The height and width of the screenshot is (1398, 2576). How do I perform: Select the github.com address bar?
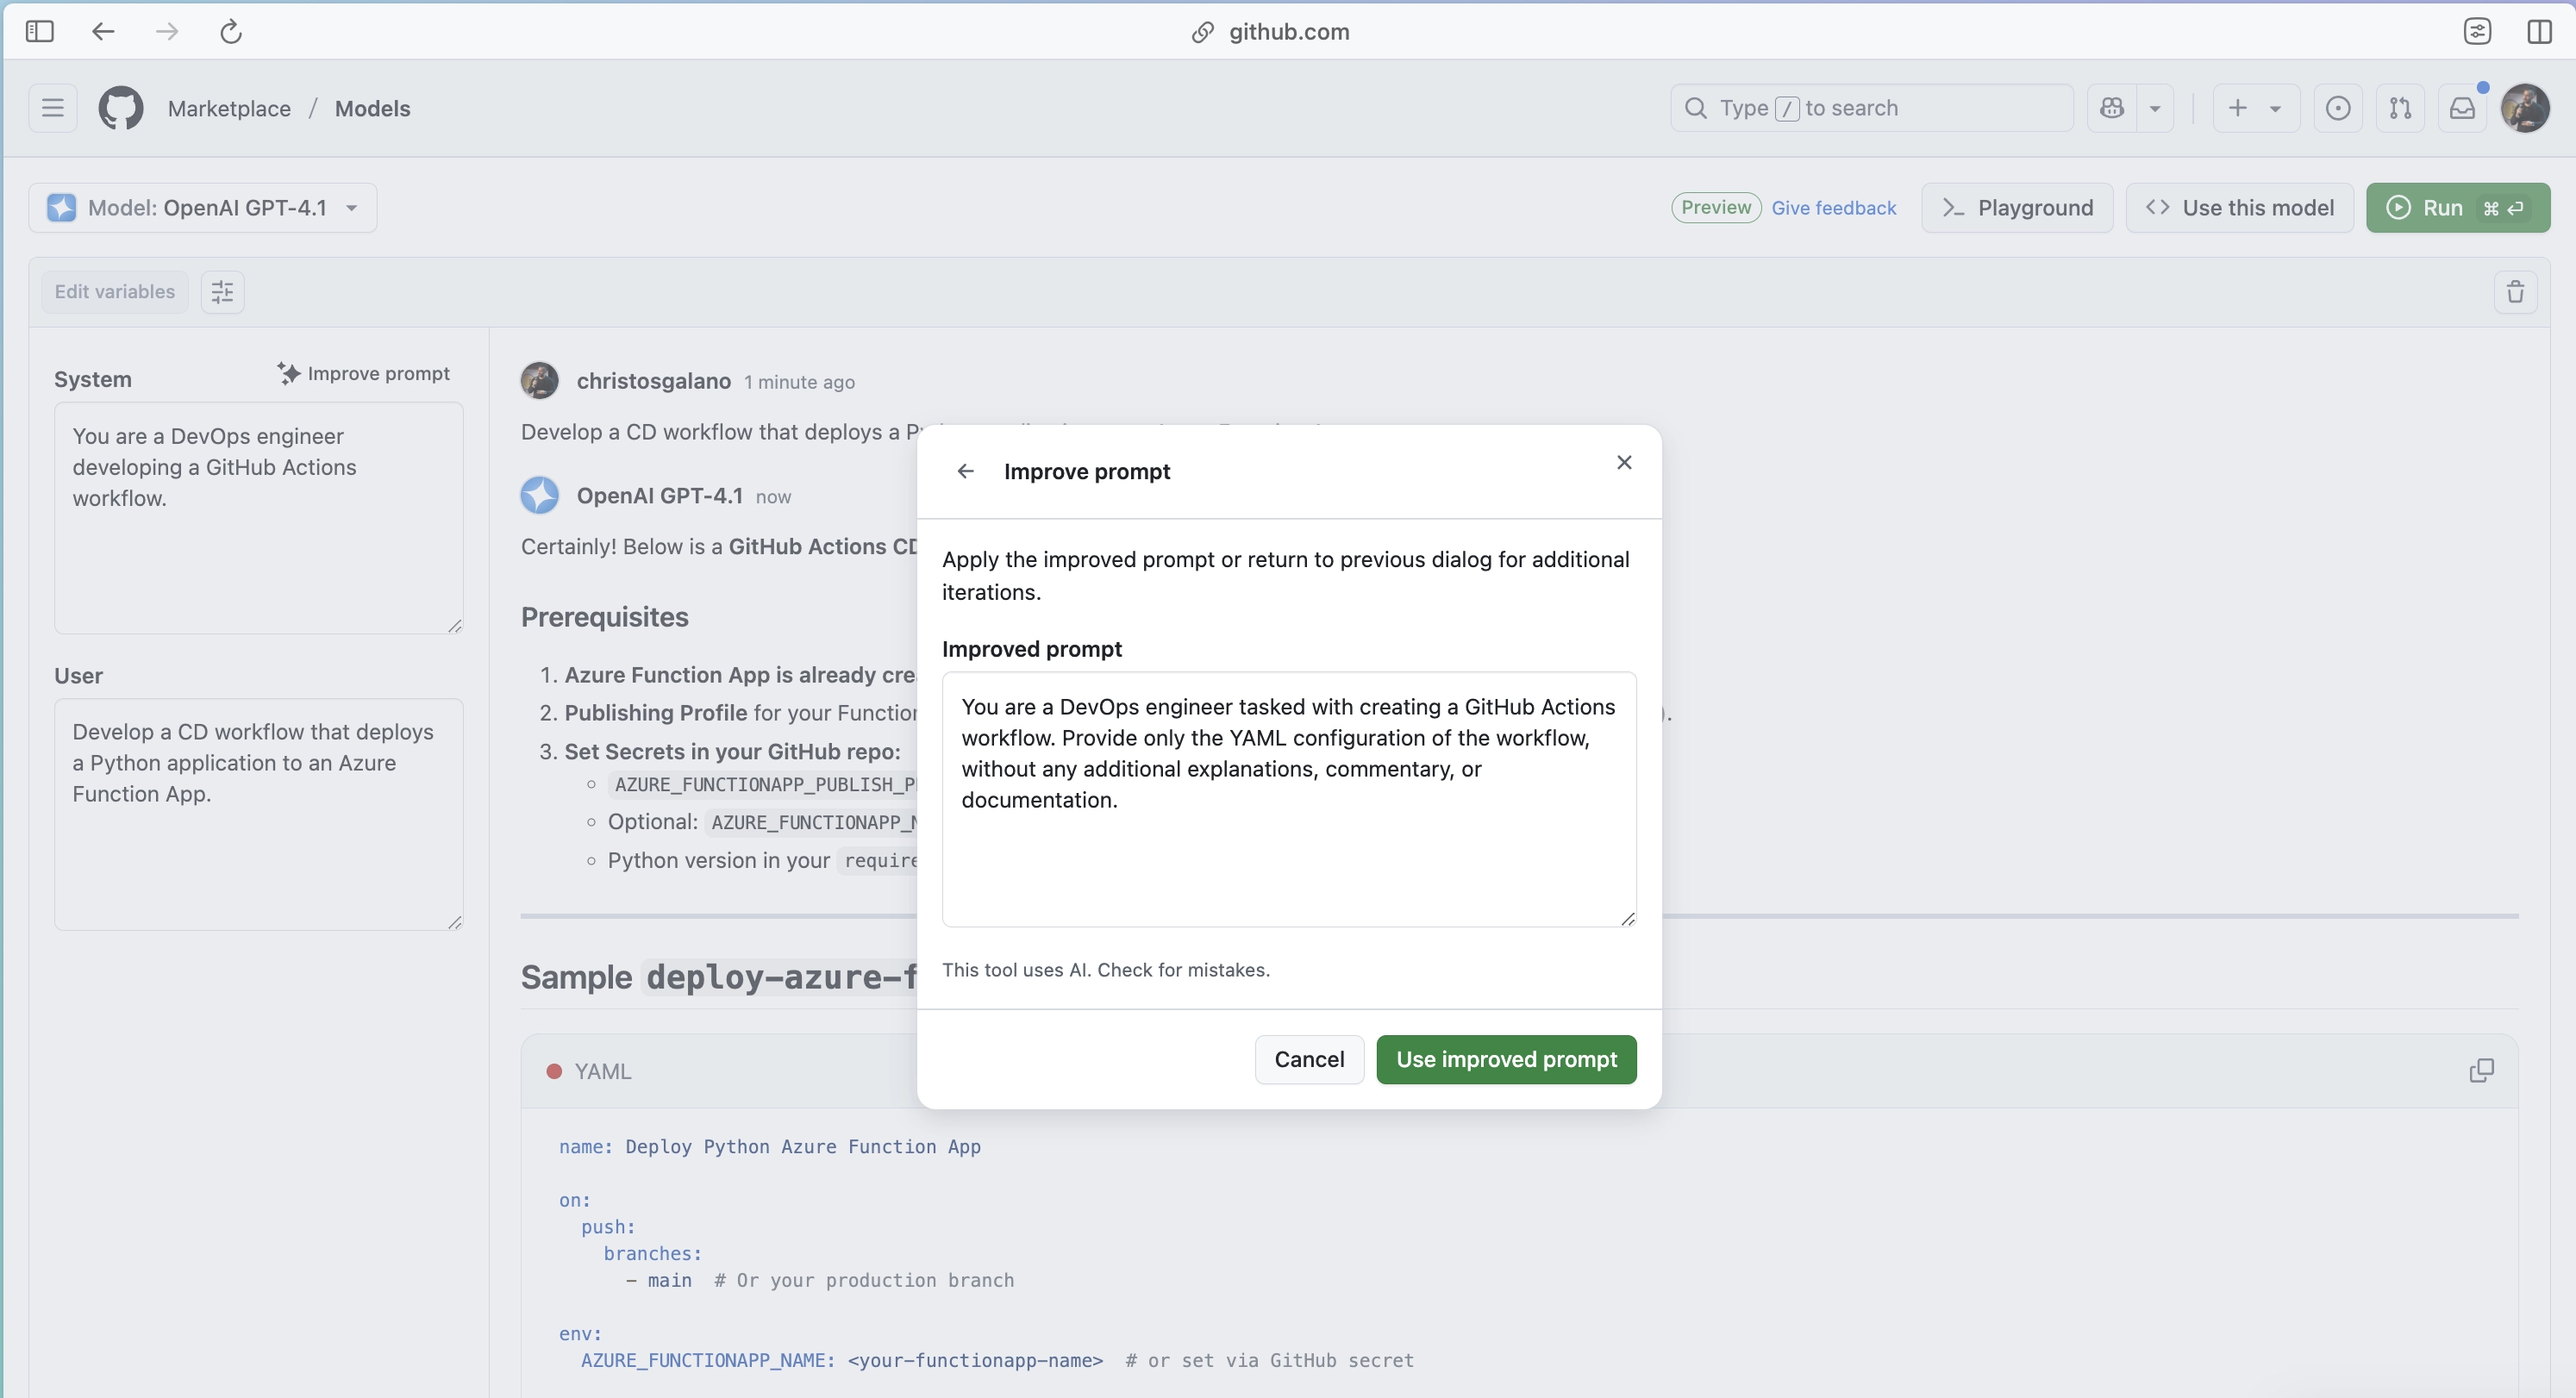coord(1270,31)
